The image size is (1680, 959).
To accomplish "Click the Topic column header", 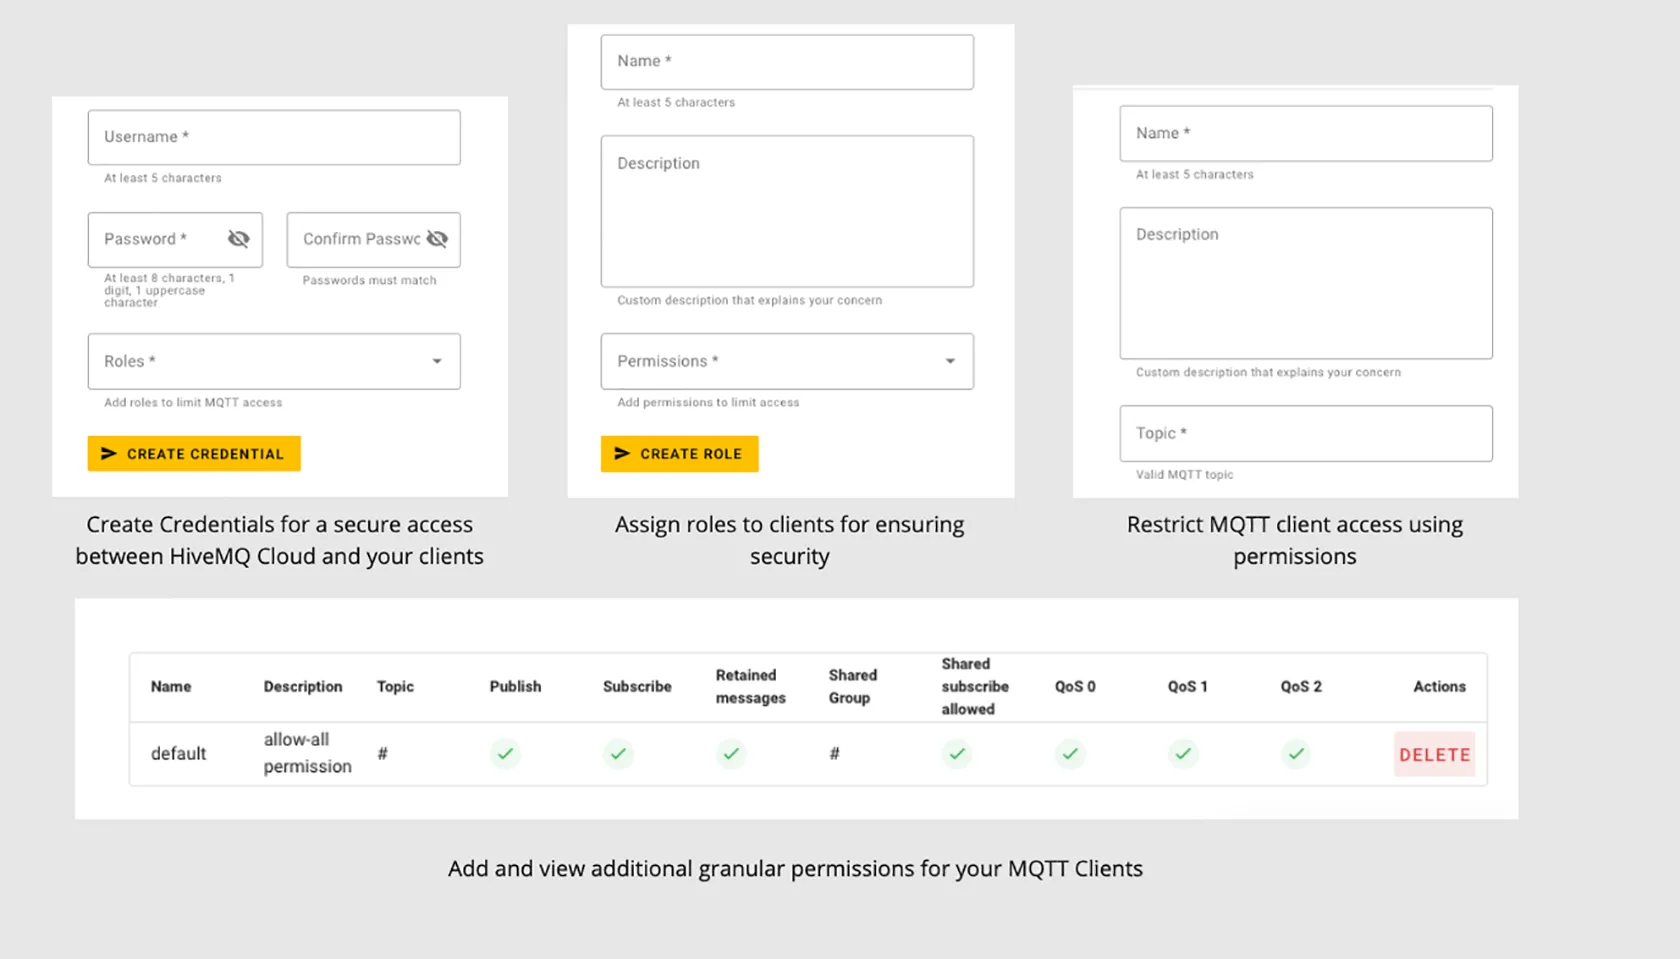I will click(x=395, y=686).
